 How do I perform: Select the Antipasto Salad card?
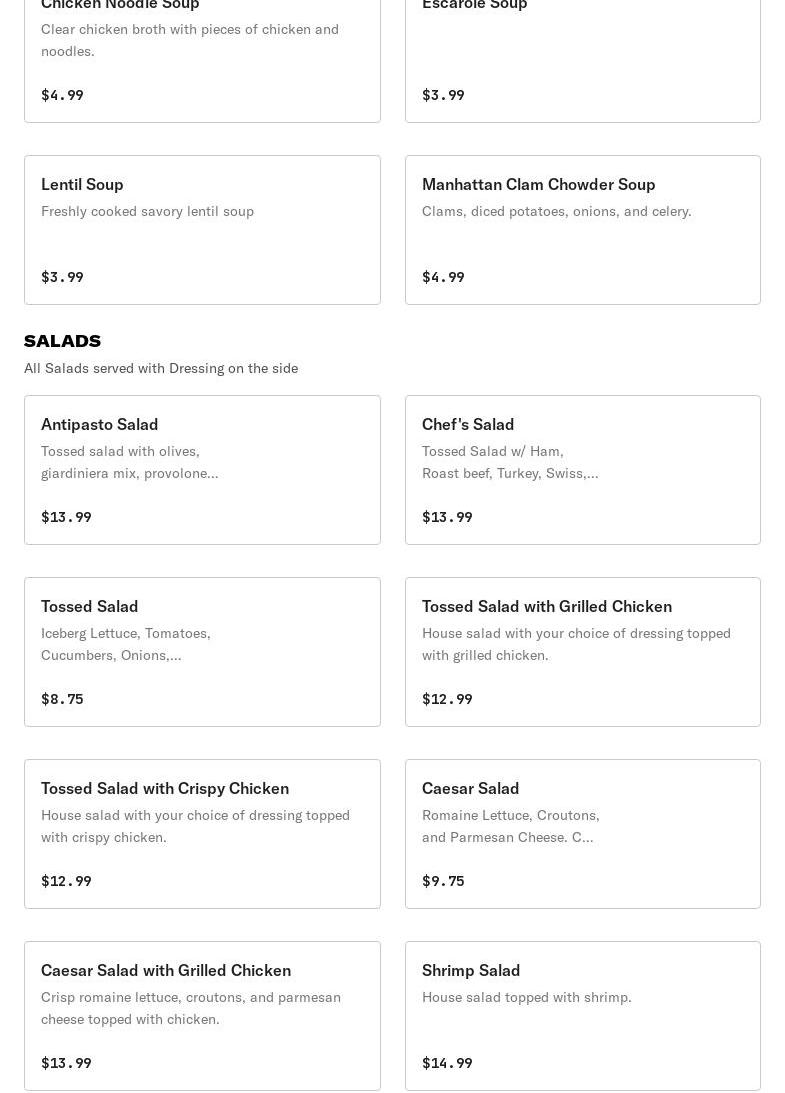tap(202, 470)
